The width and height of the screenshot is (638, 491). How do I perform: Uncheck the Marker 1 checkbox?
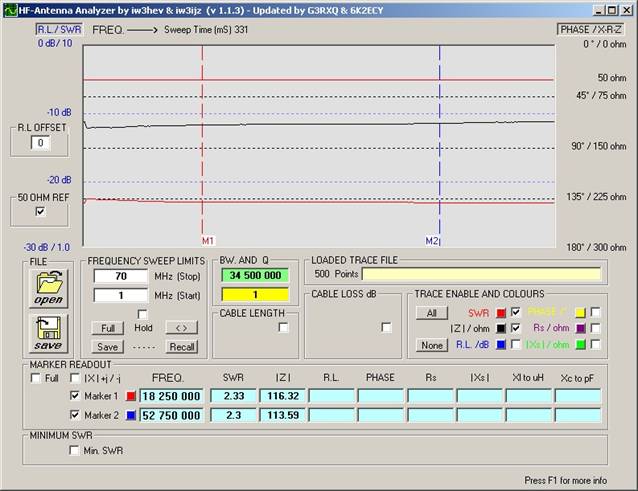(x=74, y=397)
